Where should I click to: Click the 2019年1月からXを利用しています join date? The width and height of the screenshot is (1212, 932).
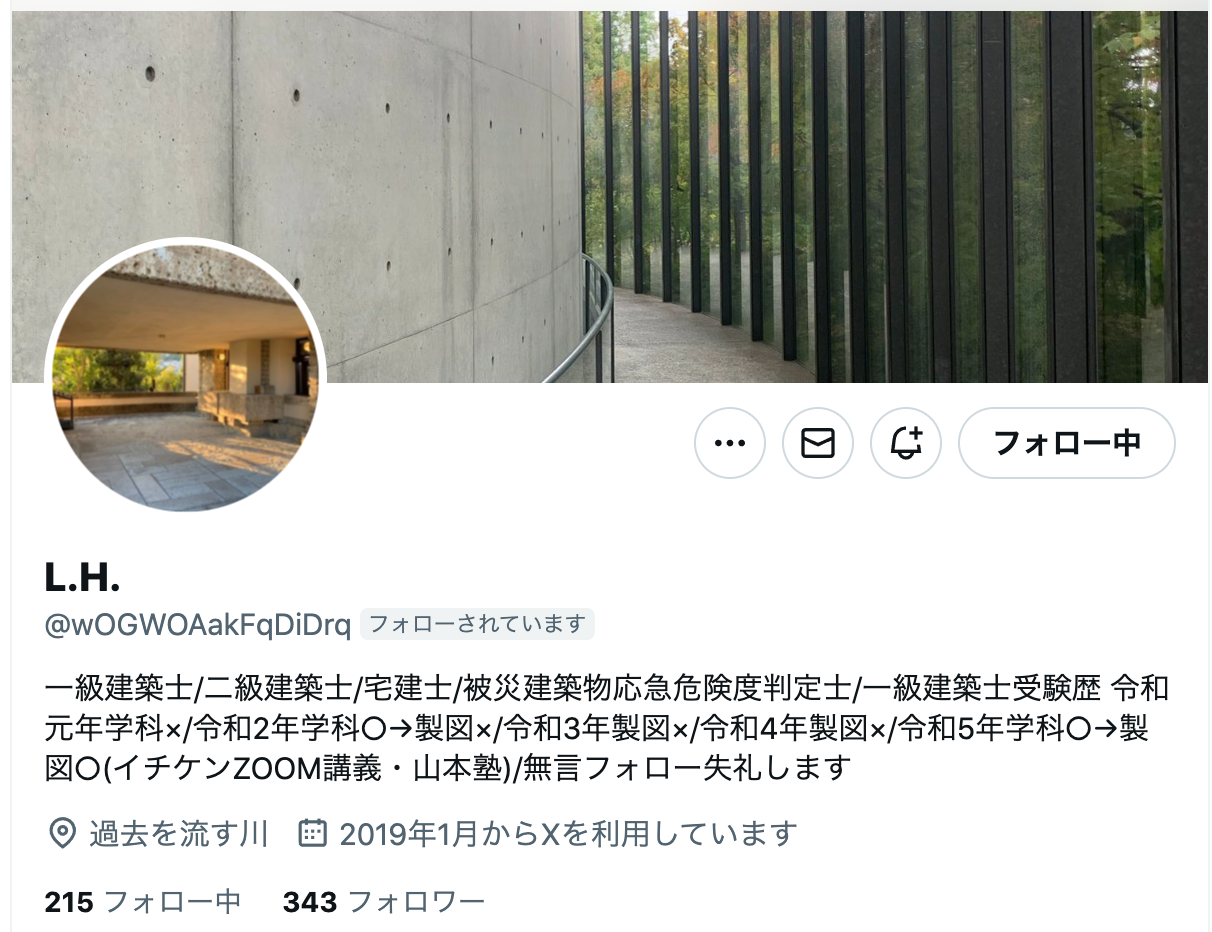tap(568, 833)
